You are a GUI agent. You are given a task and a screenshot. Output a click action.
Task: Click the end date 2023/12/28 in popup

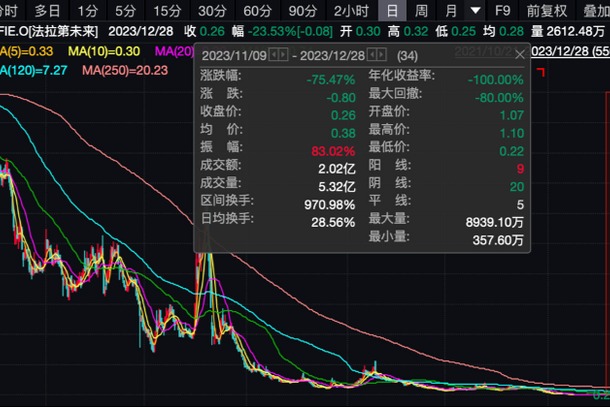pos(333,56)
